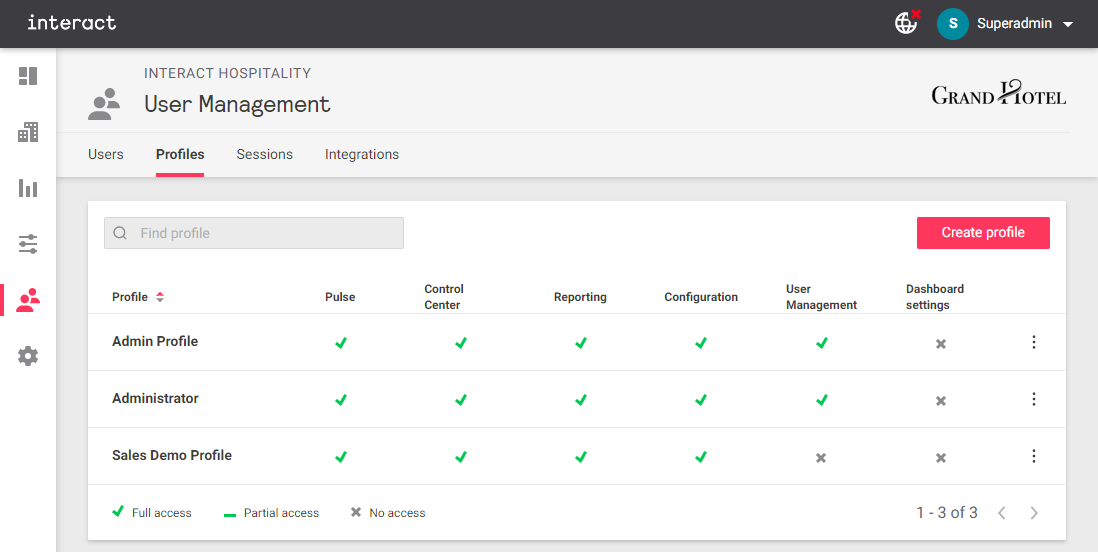Sort by the Profile column arrows

click(160, 297)
